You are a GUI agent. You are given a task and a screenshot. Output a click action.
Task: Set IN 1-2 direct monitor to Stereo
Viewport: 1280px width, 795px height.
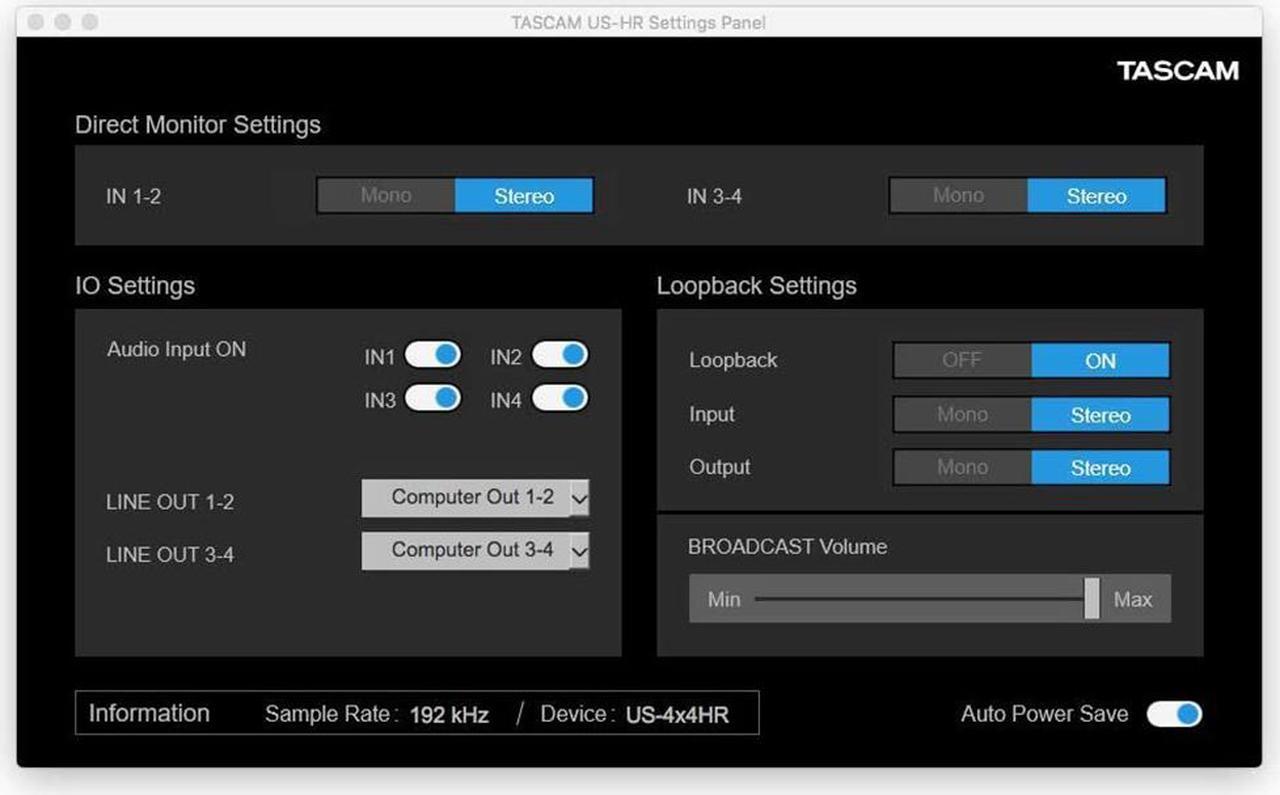tap(524, 196)
